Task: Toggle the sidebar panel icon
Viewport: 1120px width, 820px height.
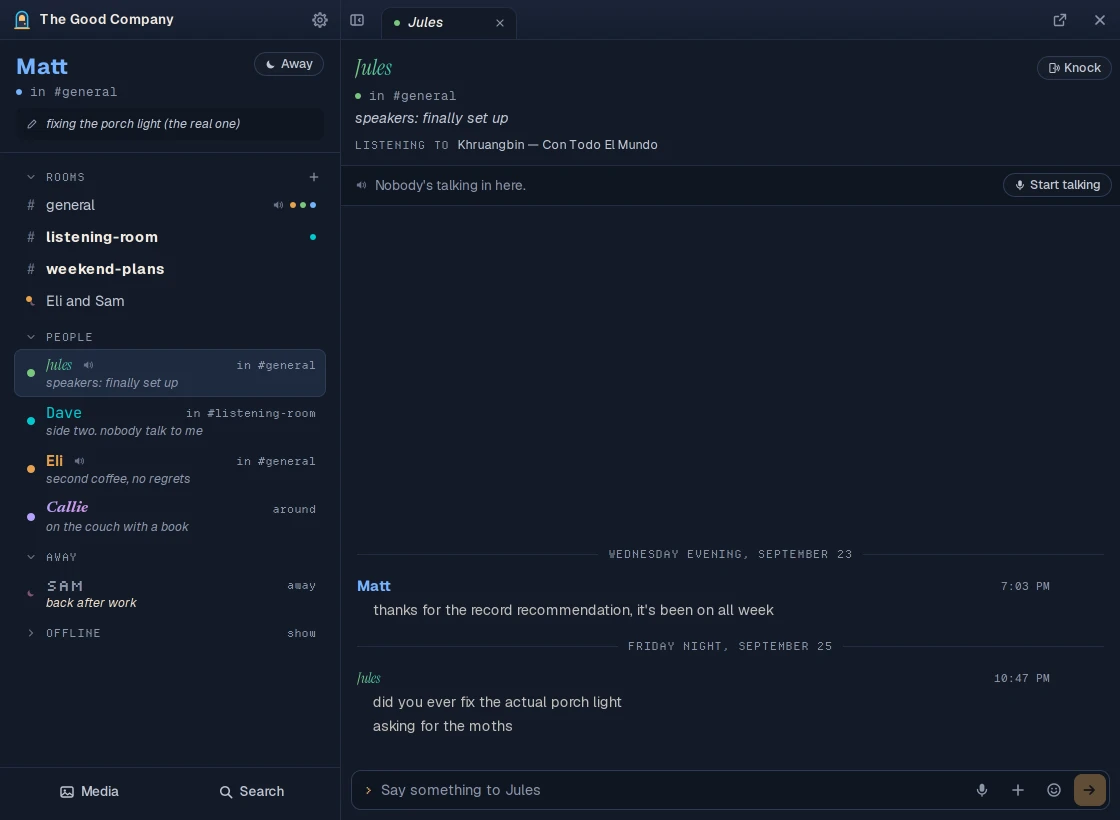Action: pos(357,20)
